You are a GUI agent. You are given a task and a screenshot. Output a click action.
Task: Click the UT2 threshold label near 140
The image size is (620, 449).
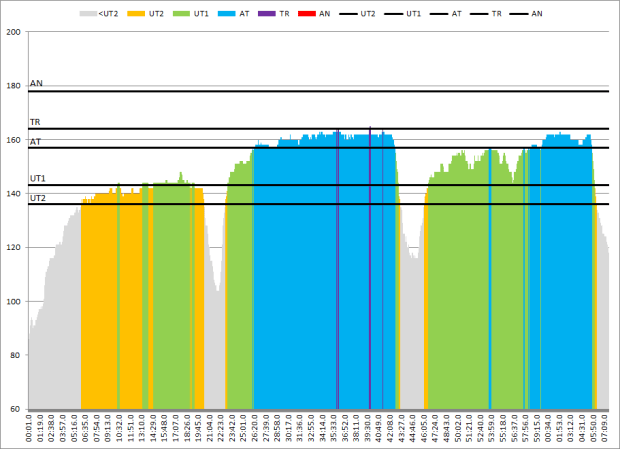(37, 198)
